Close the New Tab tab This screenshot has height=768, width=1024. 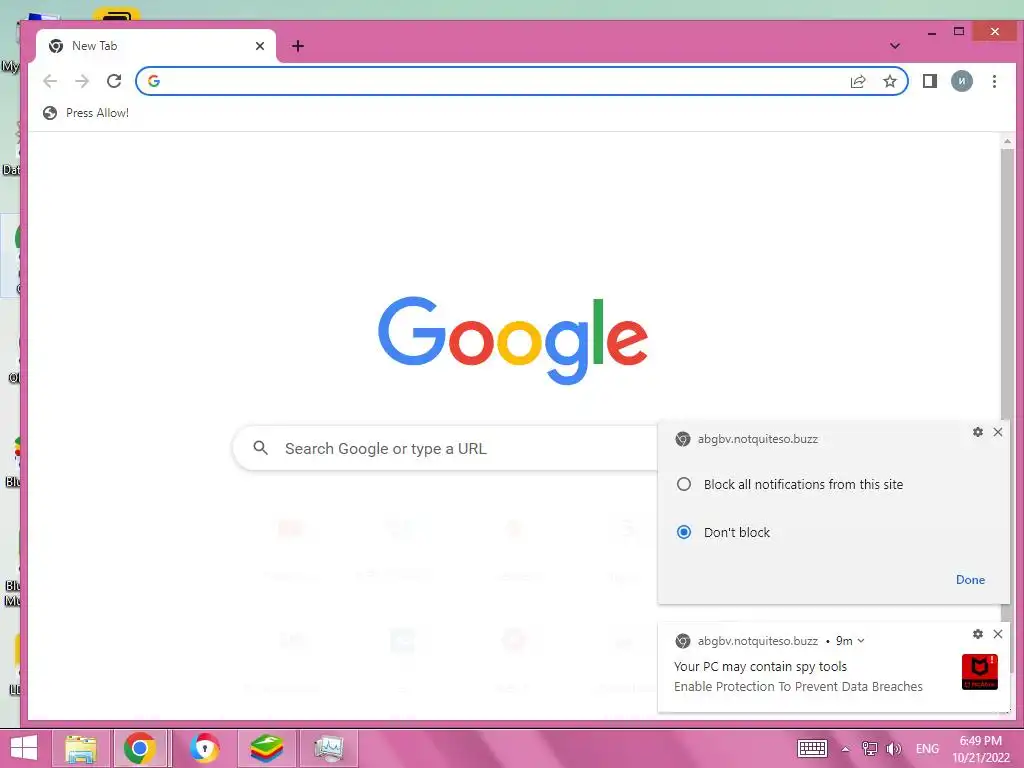point(260,46)
